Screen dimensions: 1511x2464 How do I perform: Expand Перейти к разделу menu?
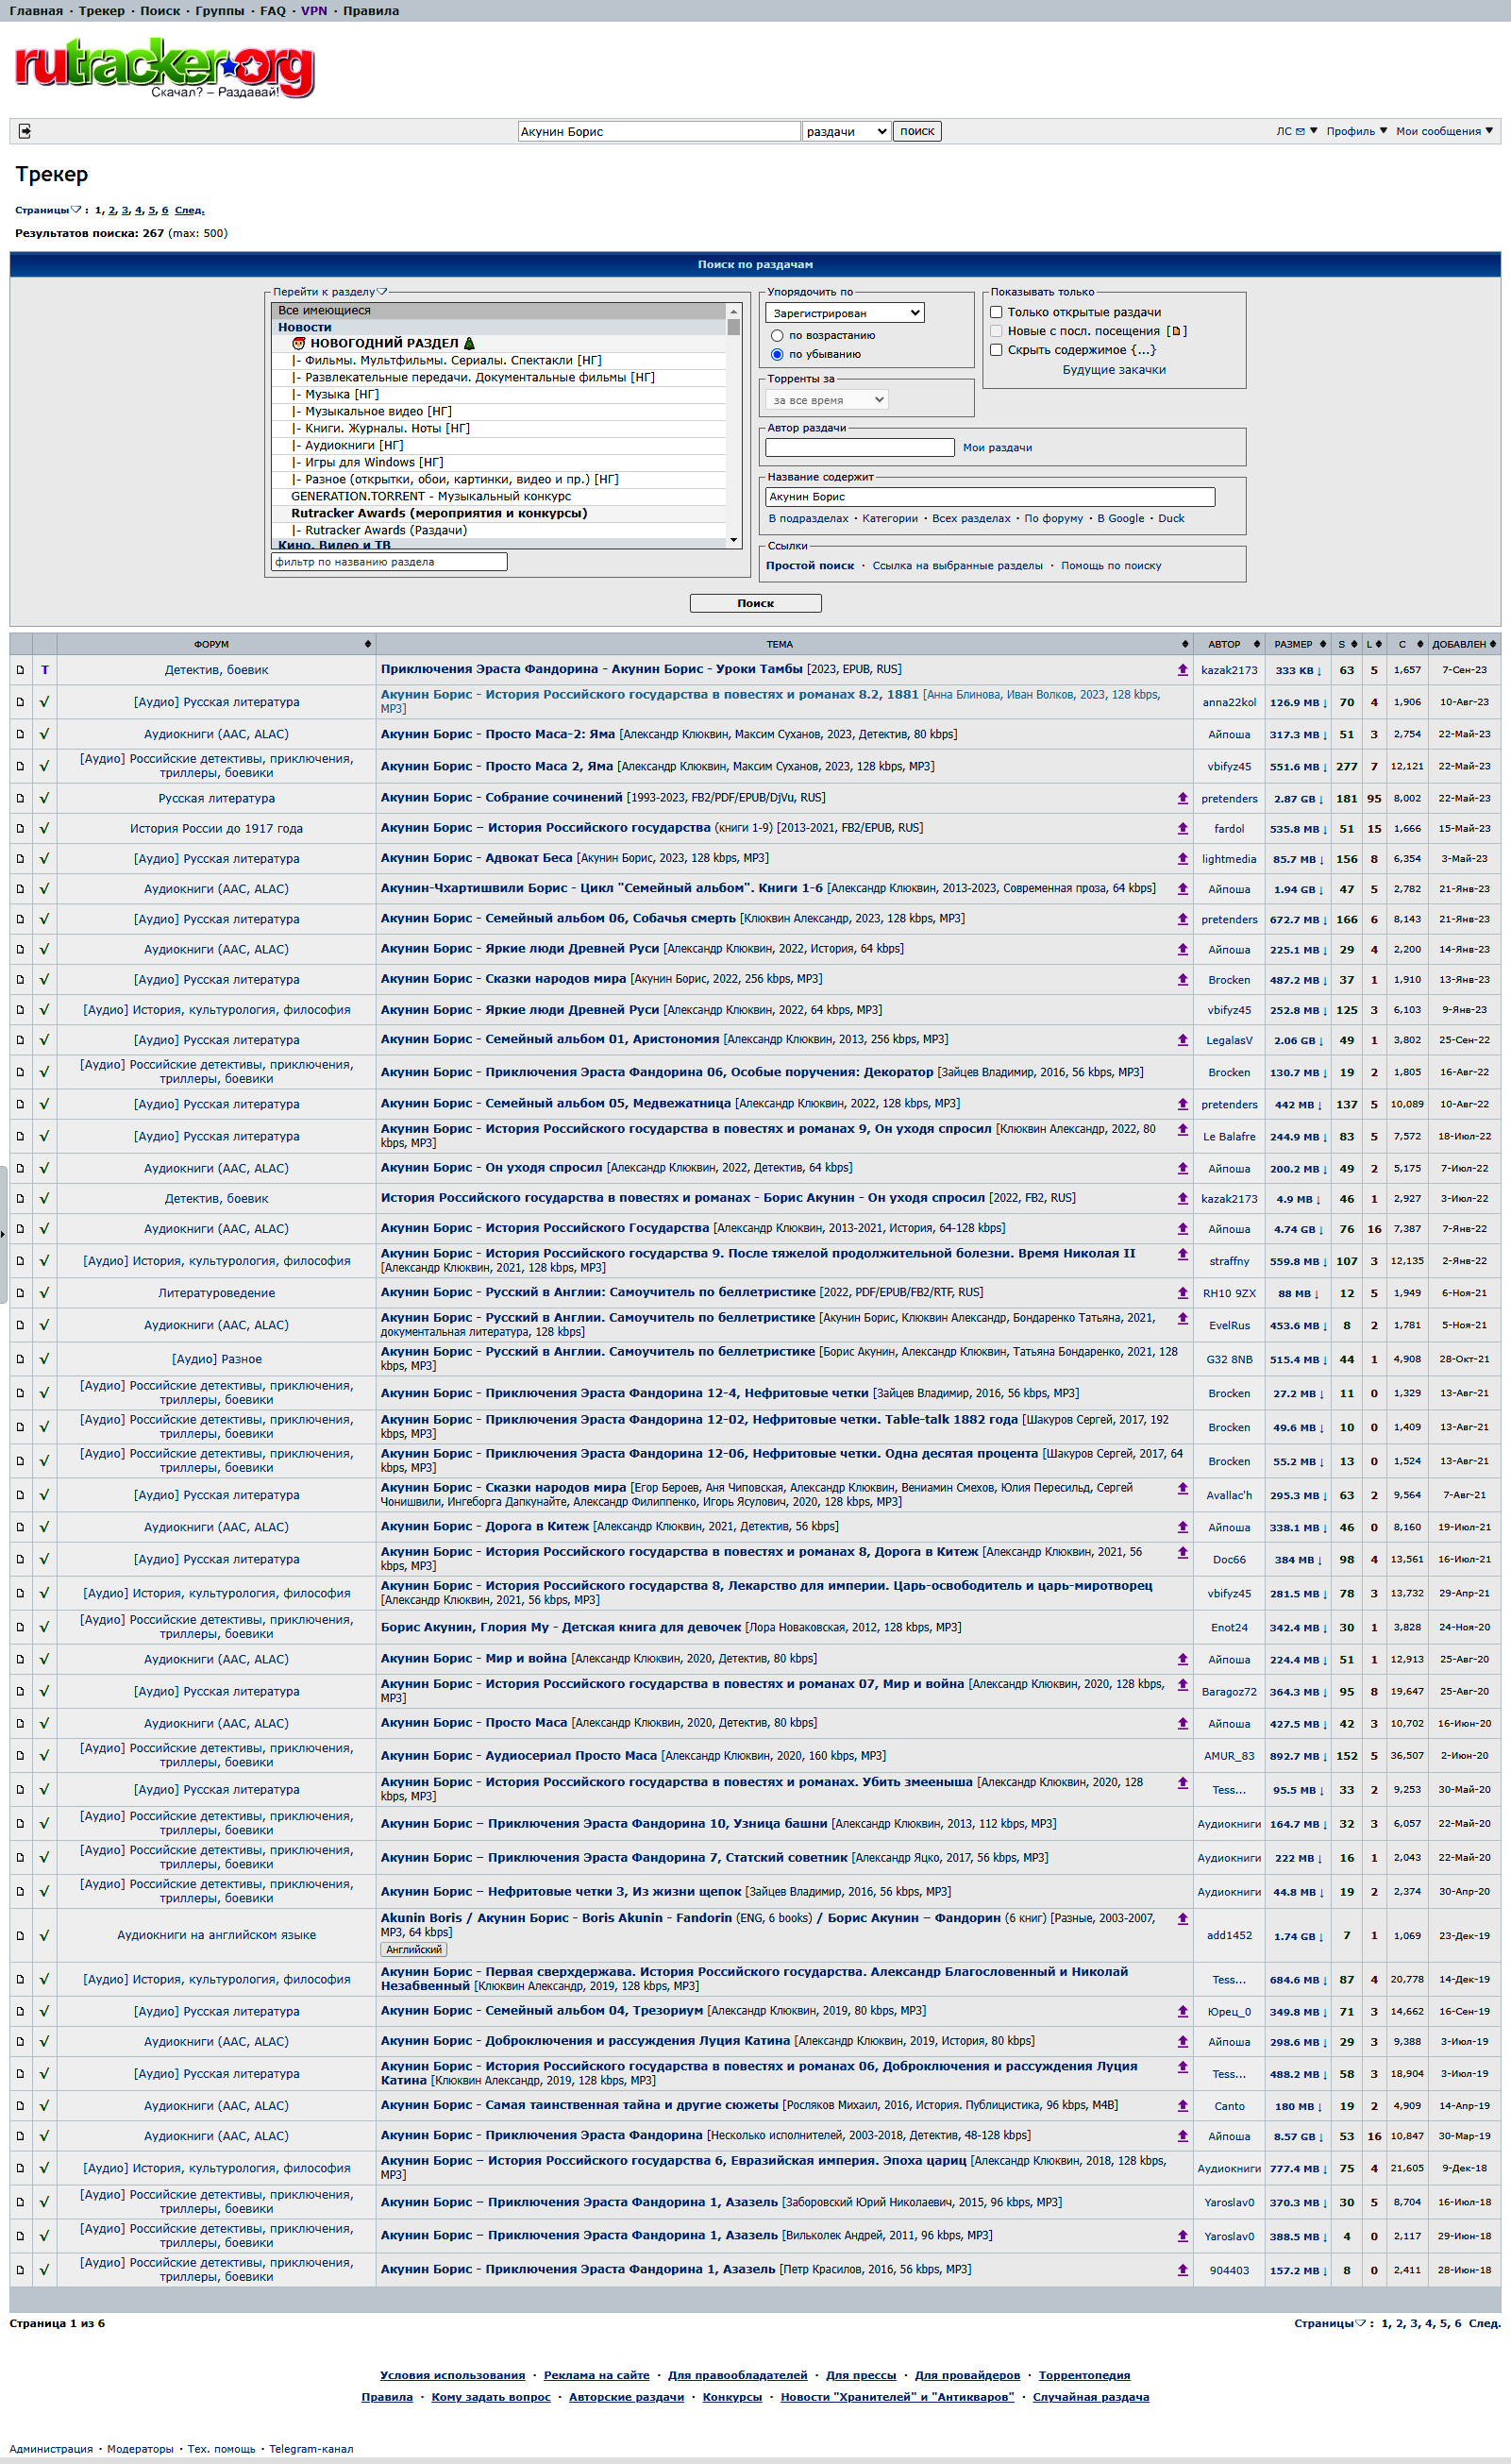330,292
